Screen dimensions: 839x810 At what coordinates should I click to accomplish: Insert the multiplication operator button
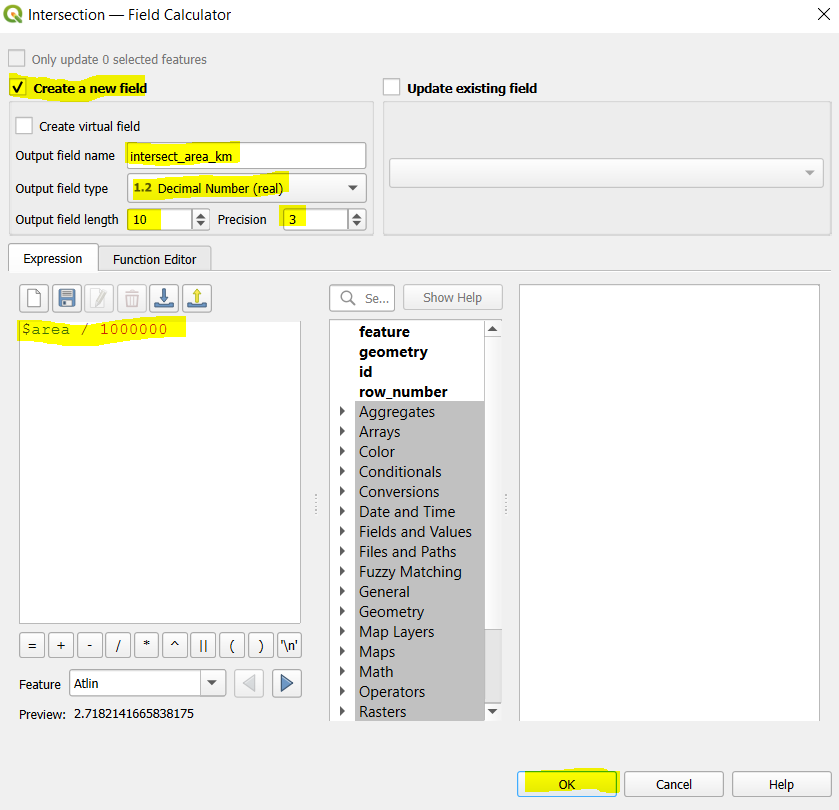coord(146,646)
